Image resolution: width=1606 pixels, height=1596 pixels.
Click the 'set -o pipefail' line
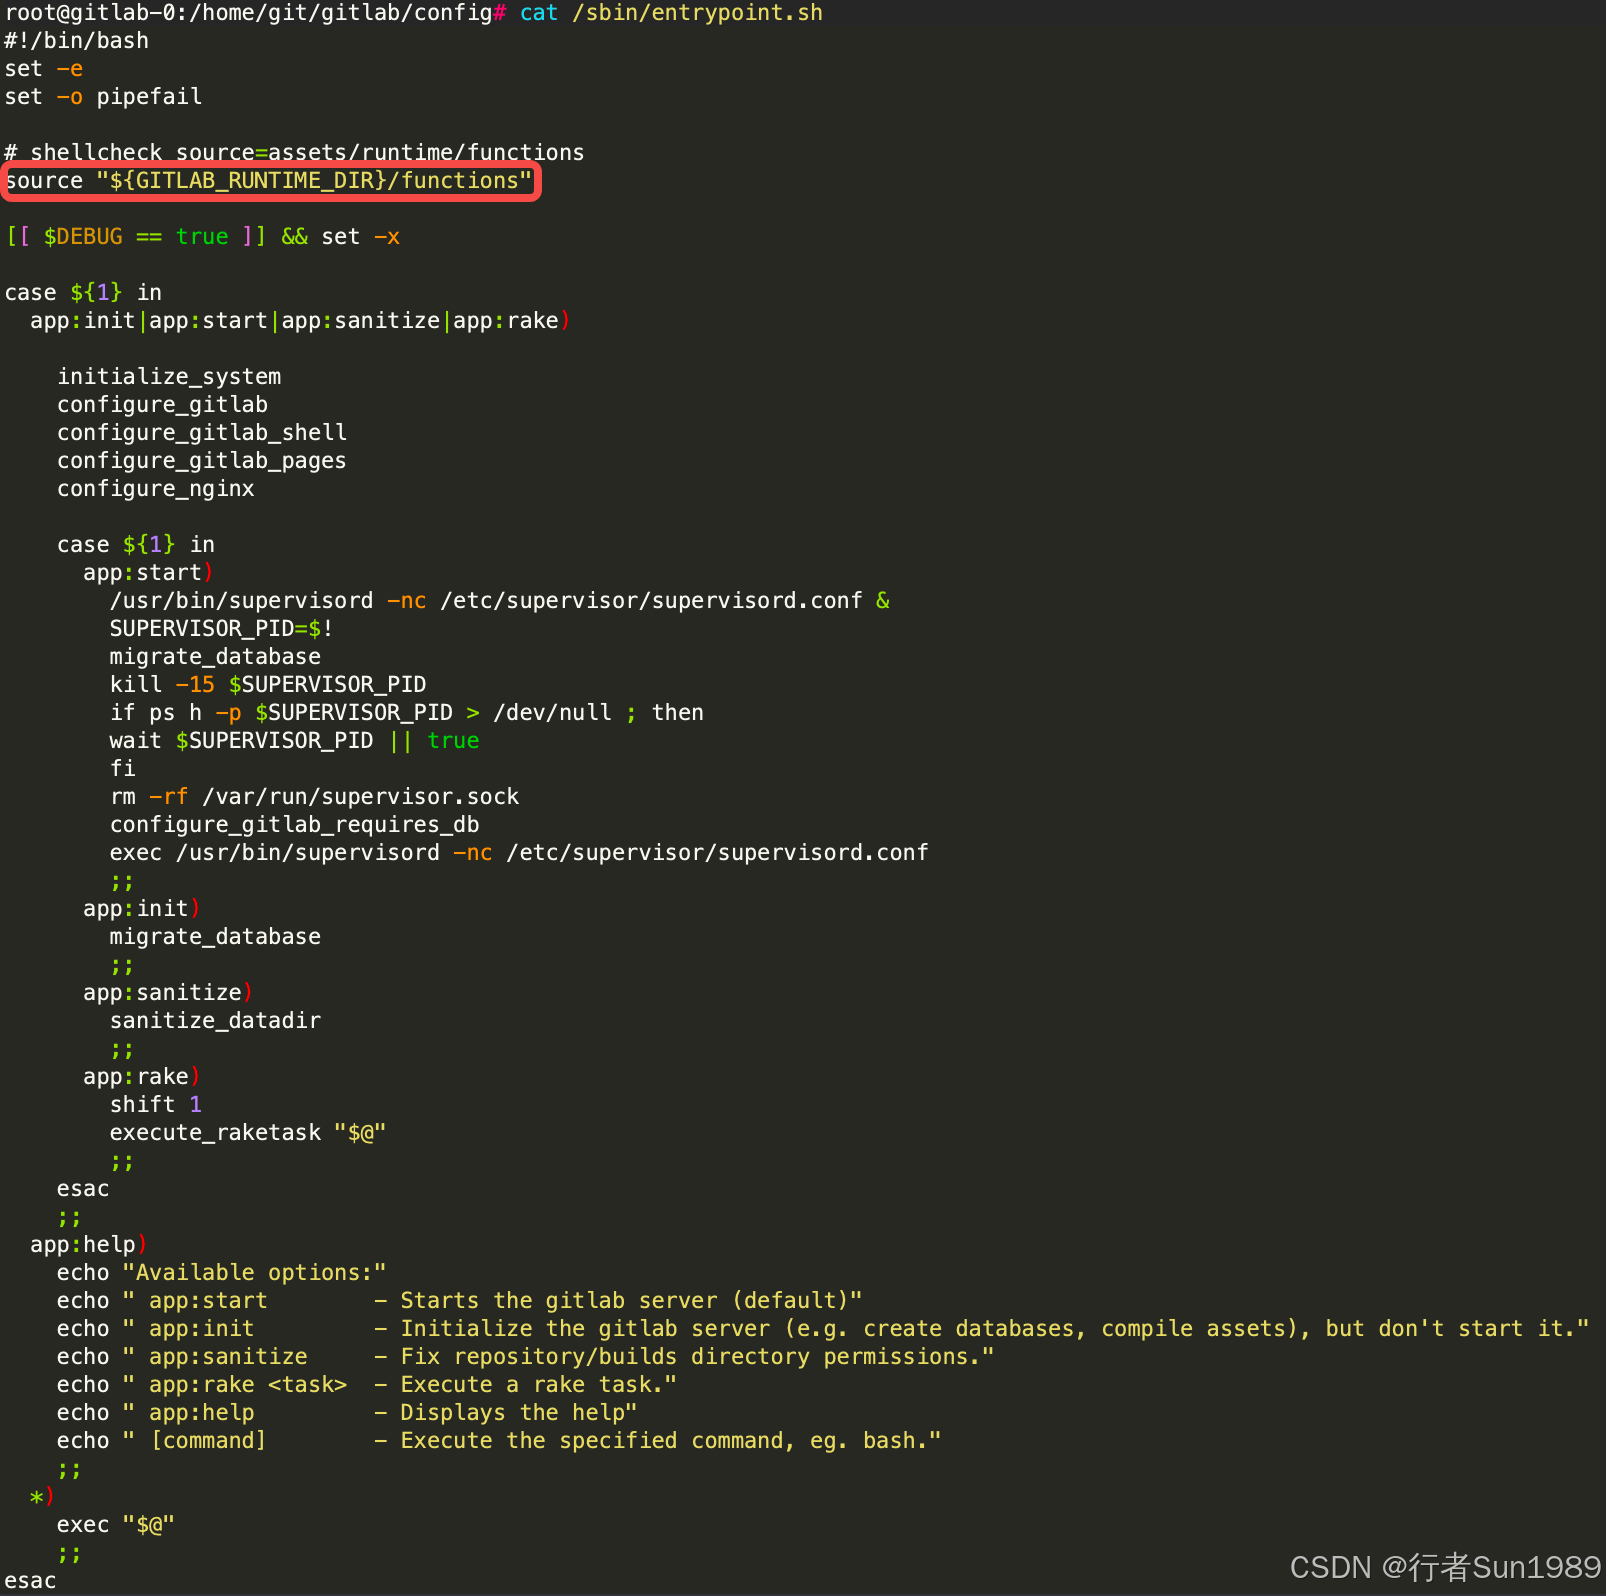point(103,97)
